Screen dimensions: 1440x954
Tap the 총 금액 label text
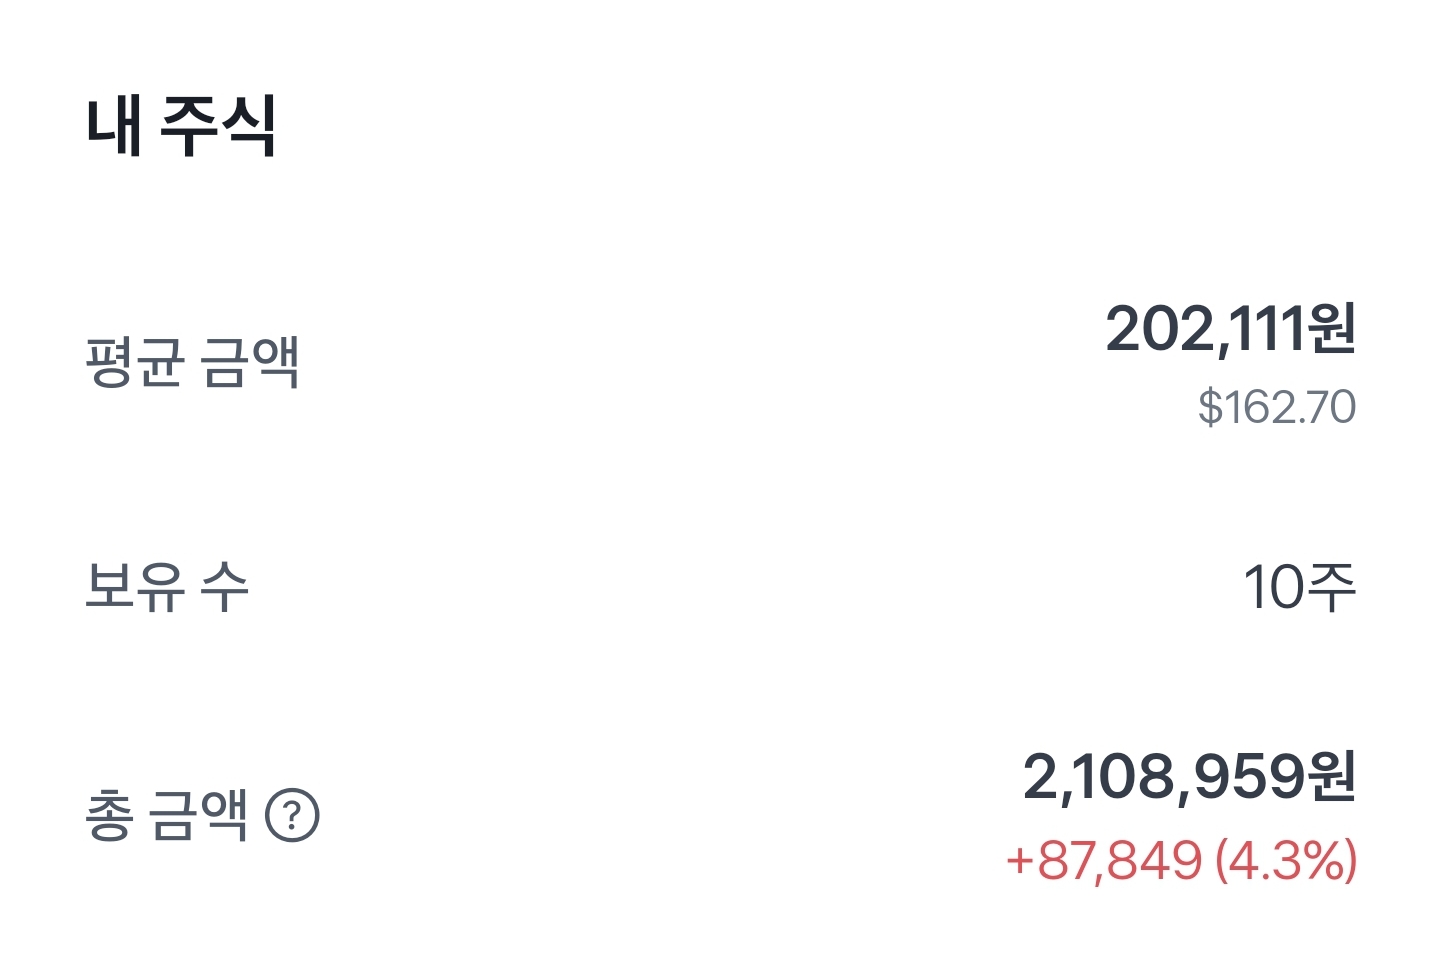tap(166, 815)
